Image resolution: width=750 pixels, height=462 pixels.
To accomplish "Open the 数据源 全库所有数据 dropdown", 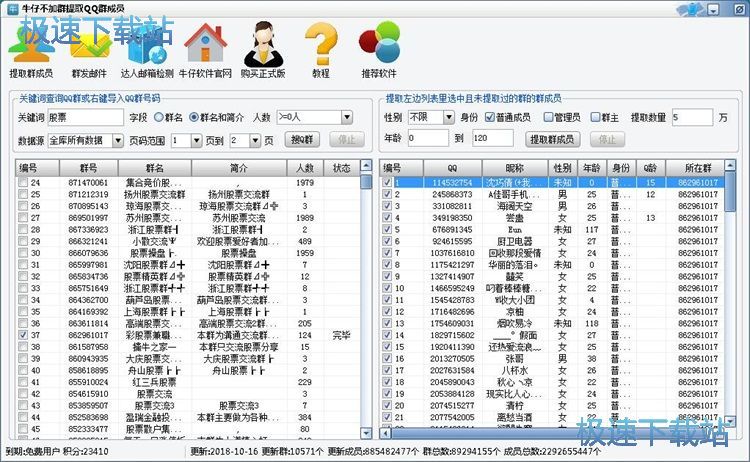I will point(118,141).
